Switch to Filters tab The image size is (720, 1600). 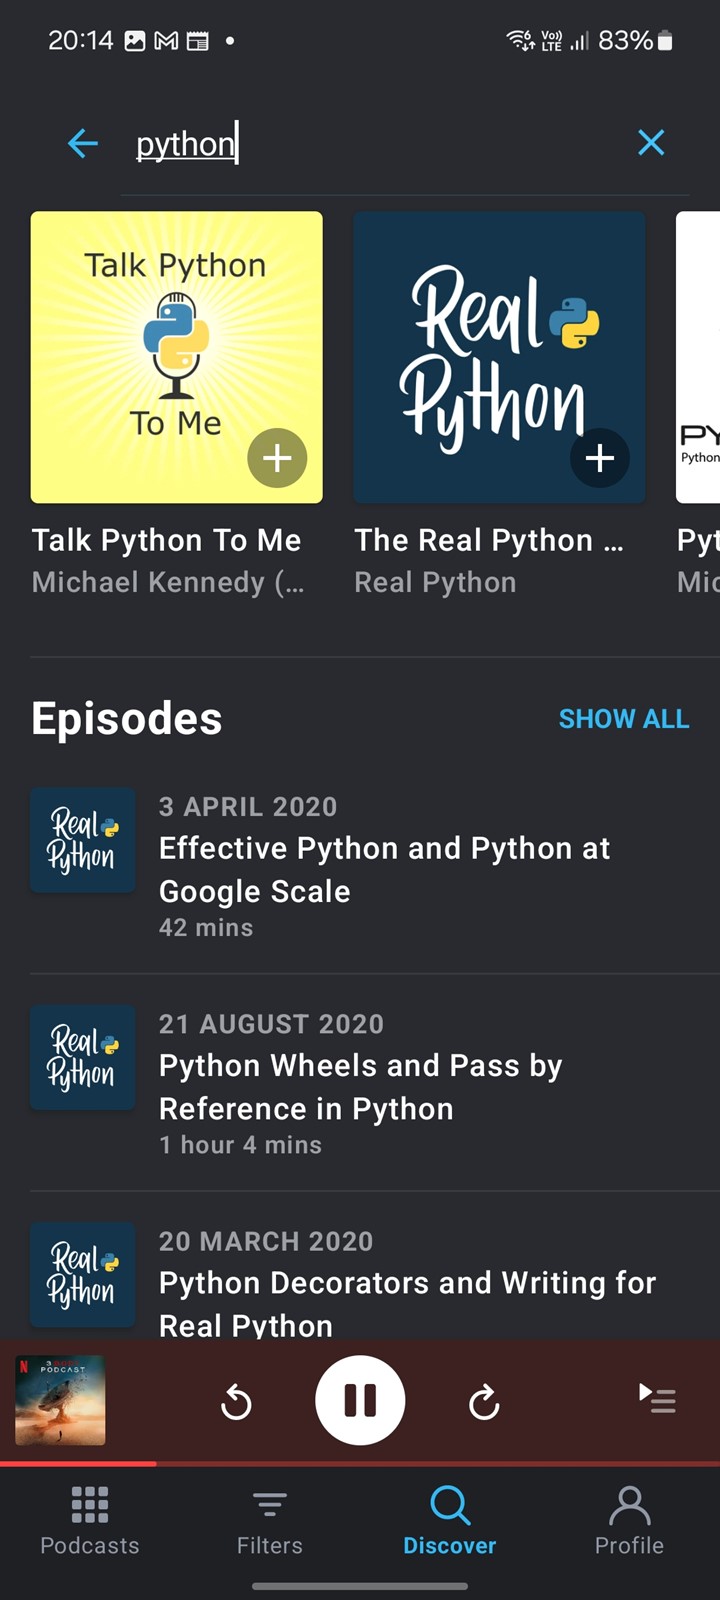(x=270, y=1521)
